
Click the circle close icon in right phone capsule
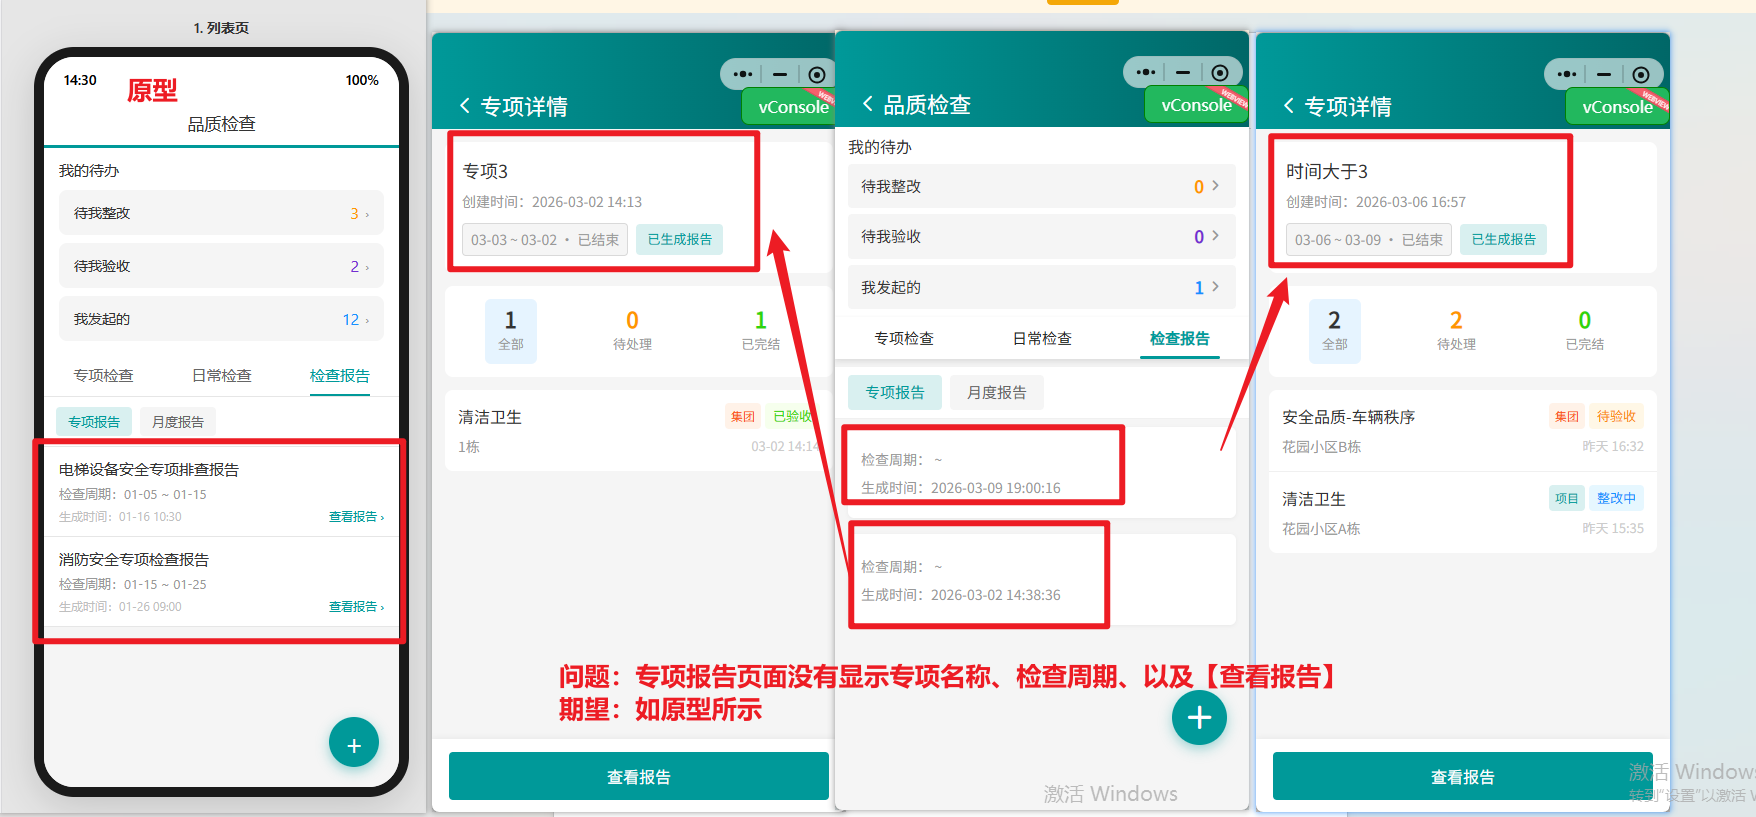click(x=1640, y=74)
